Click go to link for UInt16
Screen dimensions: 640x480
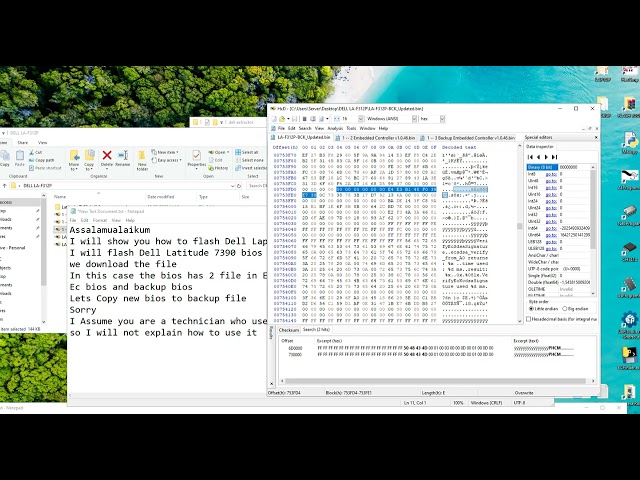click(551, 194)
